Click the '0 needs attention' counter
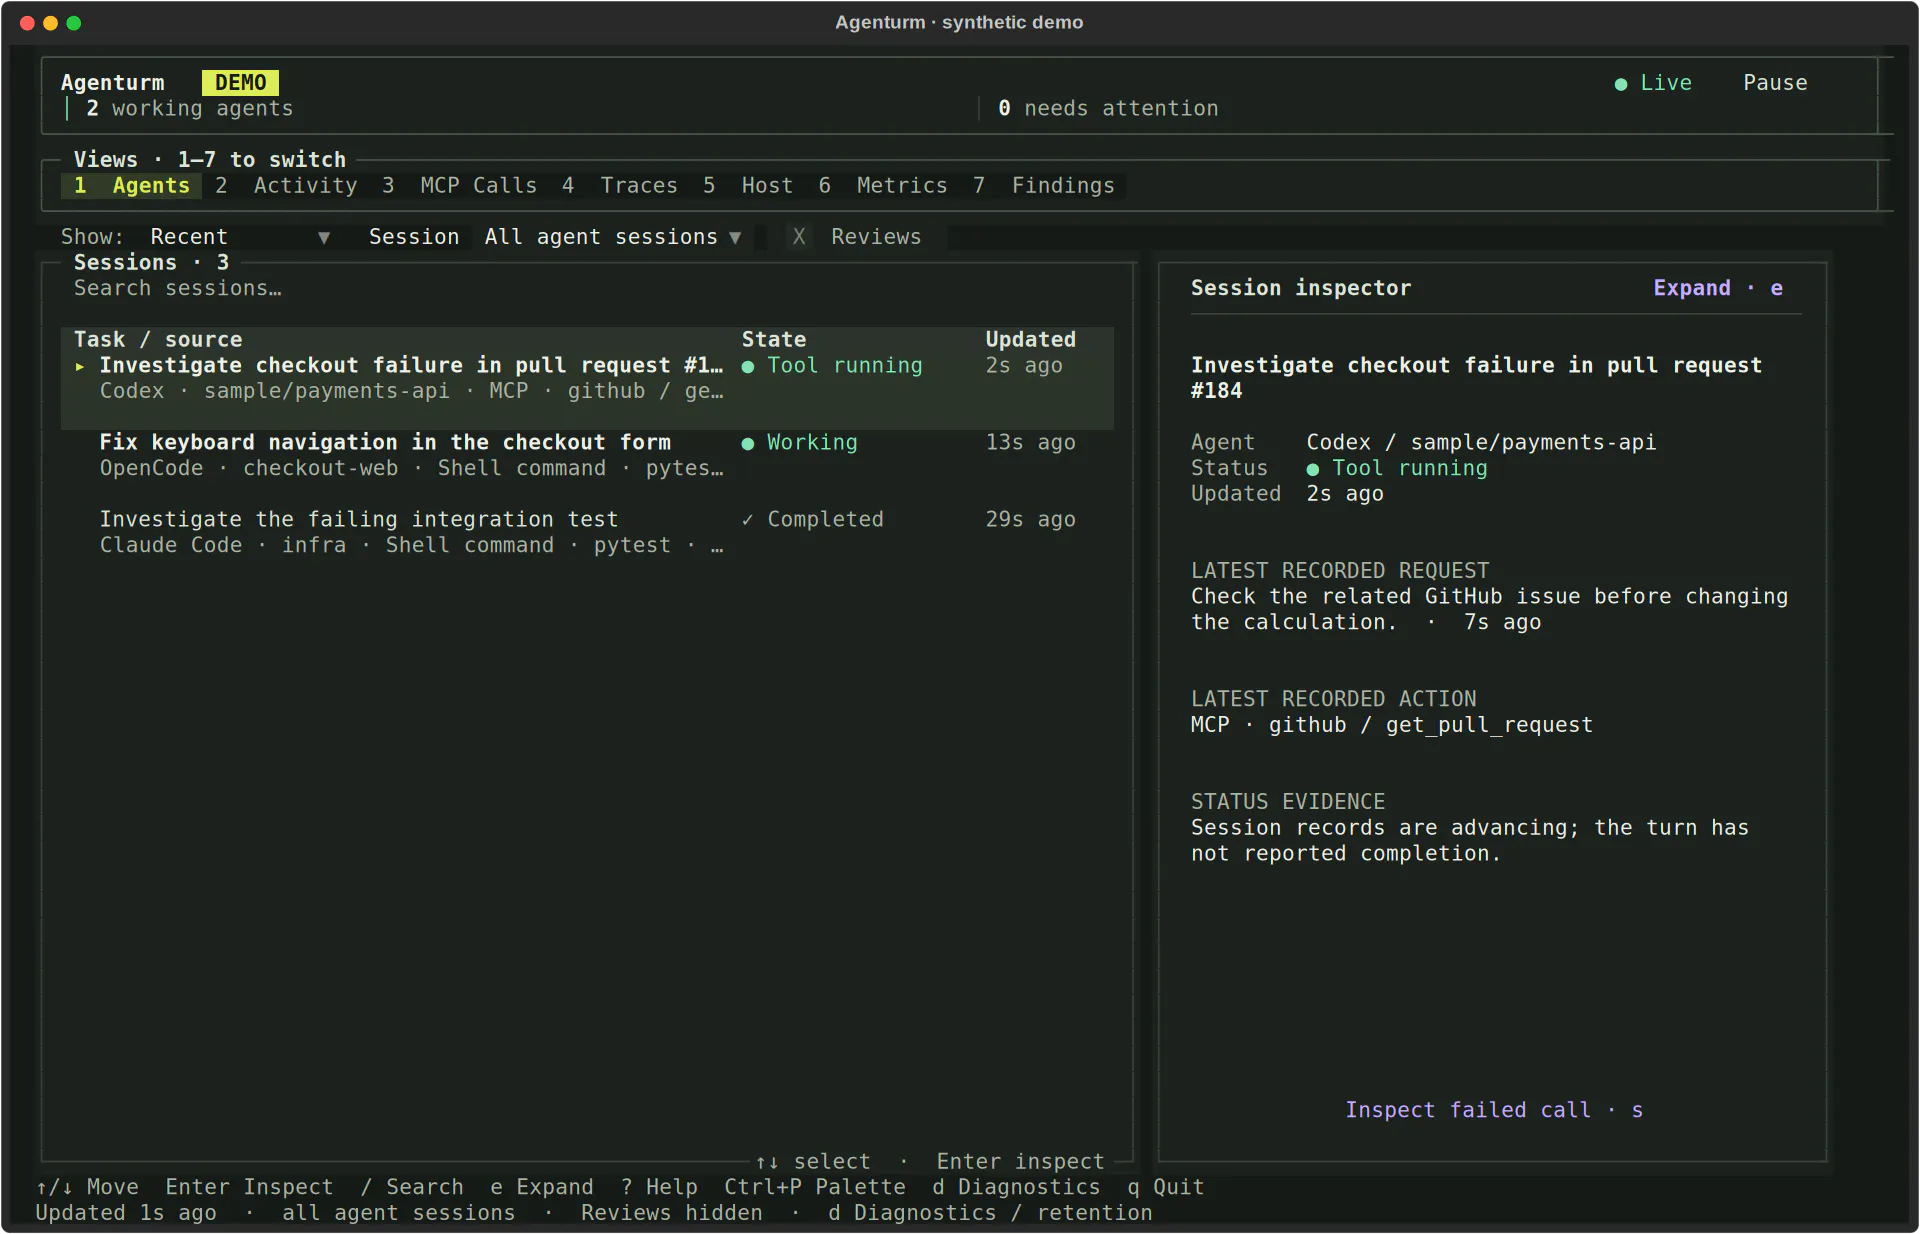This screenshot has width=1920, height=1234. tap(1108, 108)
